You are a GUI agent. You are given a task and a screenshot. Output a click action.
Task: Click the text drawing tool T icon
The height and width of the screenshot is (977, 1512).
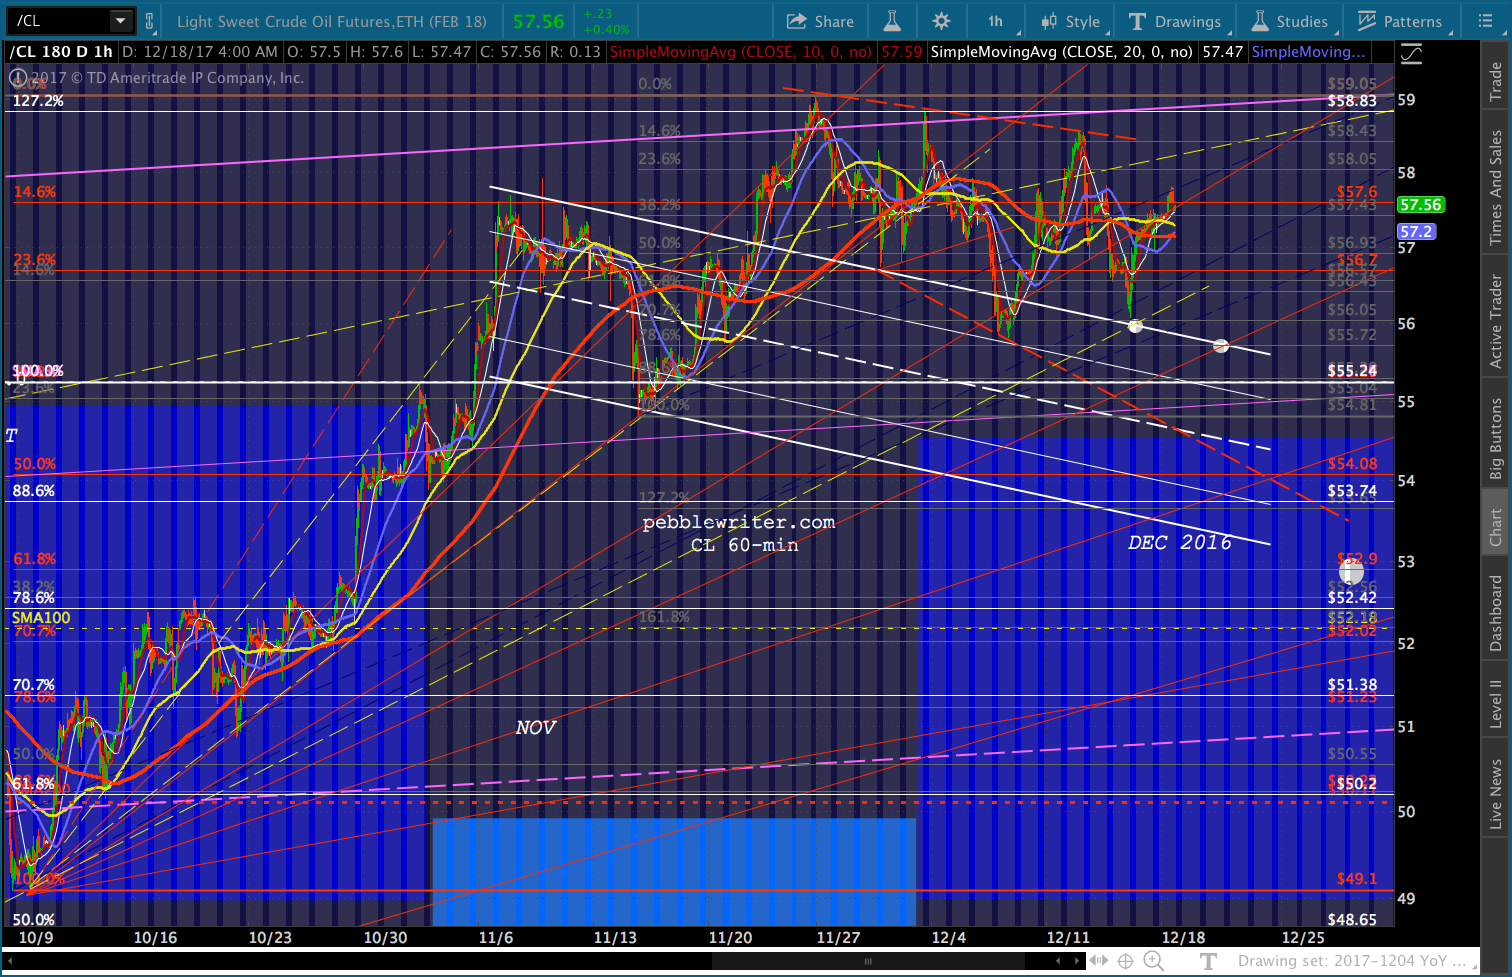point(1208,962)
